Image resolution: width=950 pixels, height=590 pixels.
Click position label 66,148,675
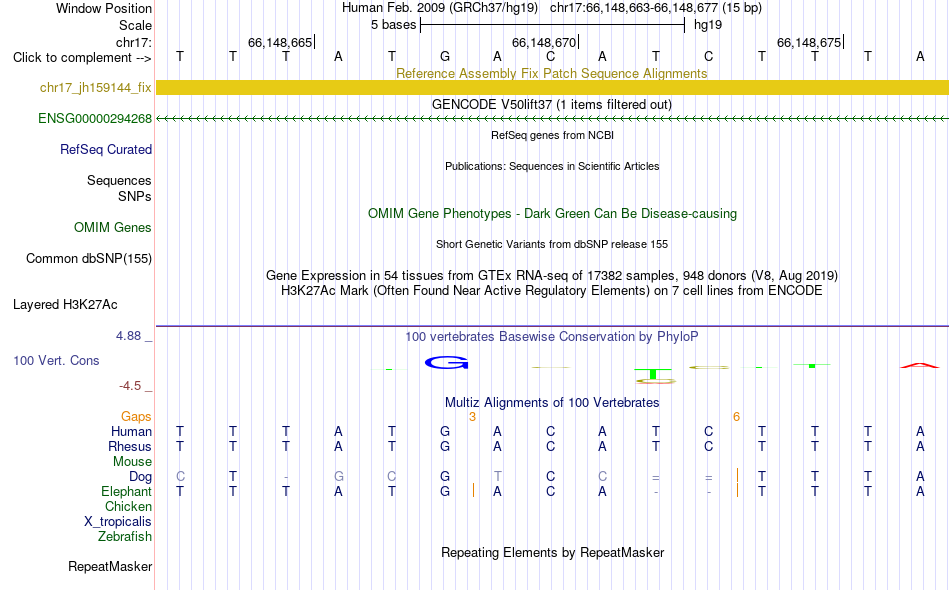pyautogui.click(x=809, y=42)
